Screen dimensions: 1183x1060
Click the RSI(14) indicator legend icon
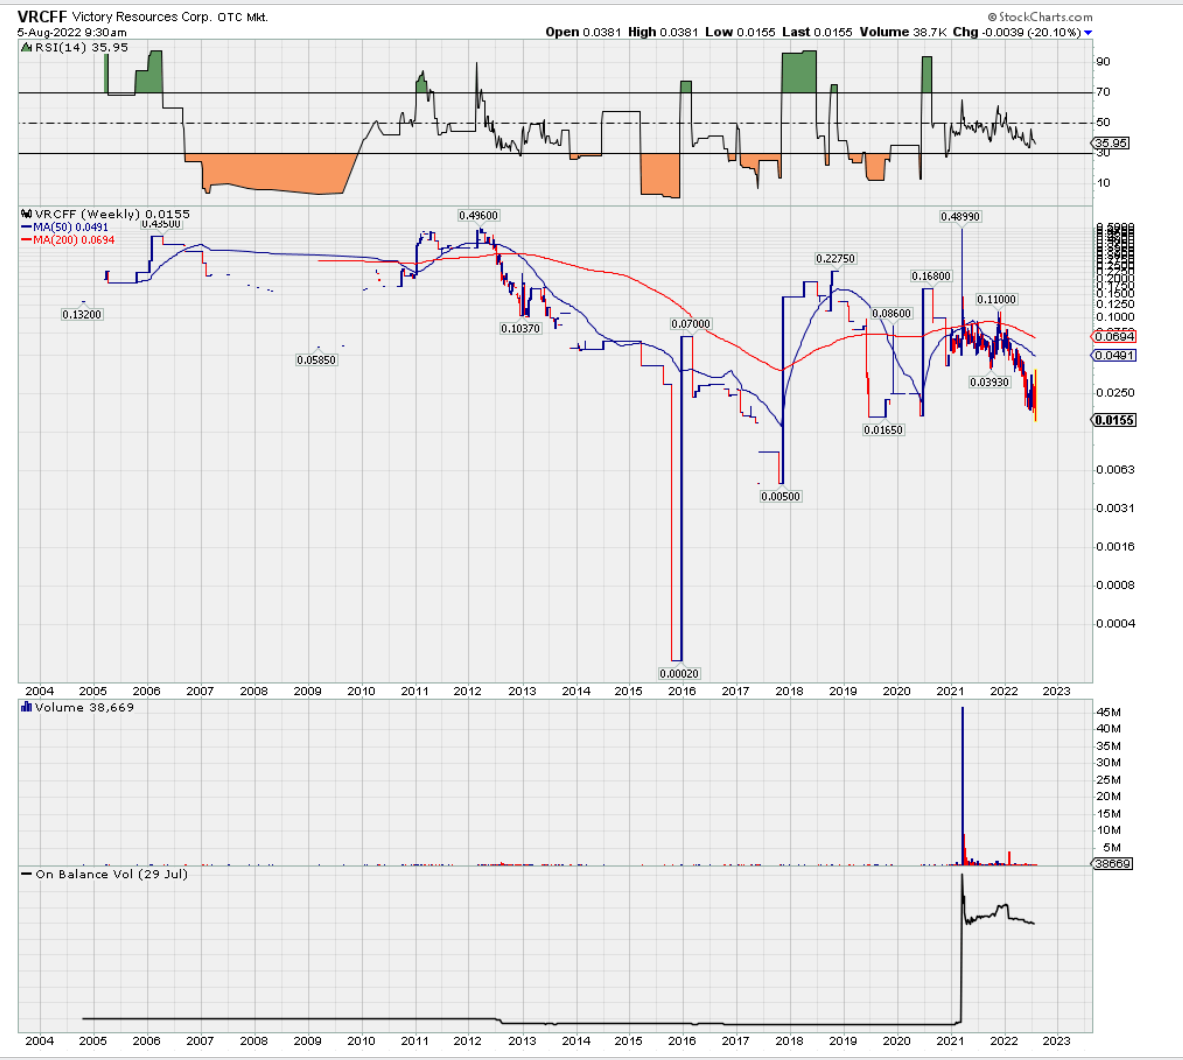(x=27, y=48)
